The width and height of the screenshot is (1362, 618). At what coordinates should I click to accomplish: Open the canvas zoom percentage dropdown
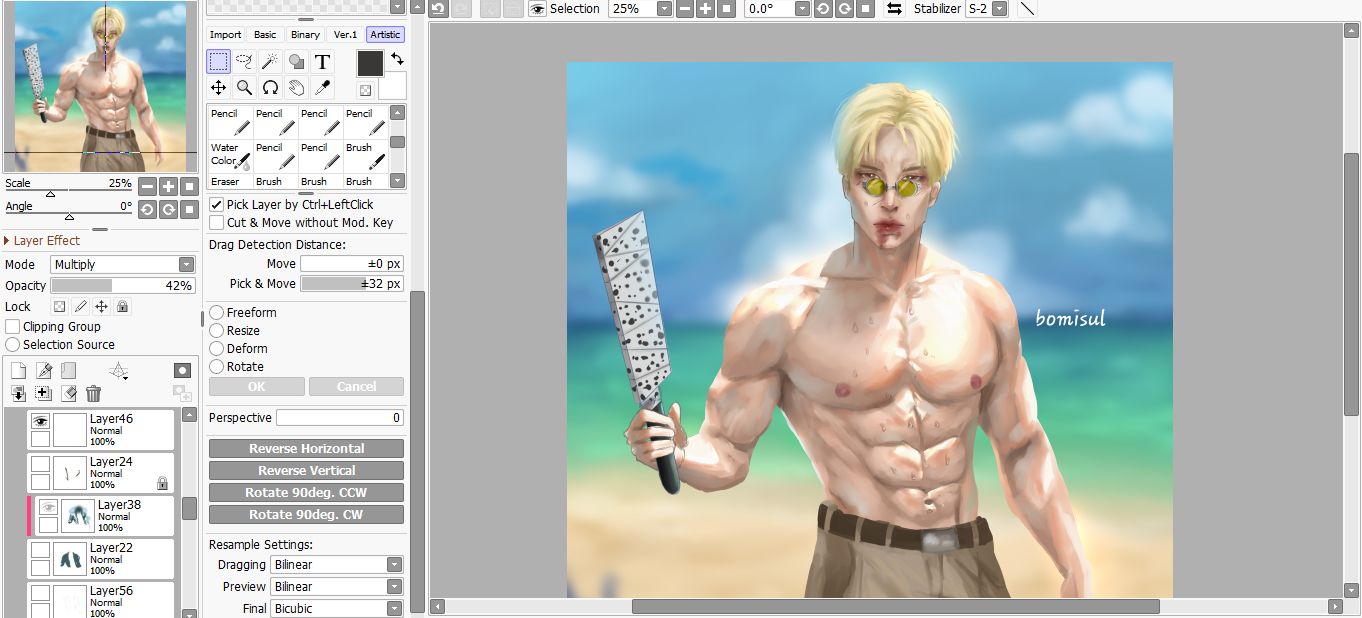pyautogui.click(x=665, y=9)
